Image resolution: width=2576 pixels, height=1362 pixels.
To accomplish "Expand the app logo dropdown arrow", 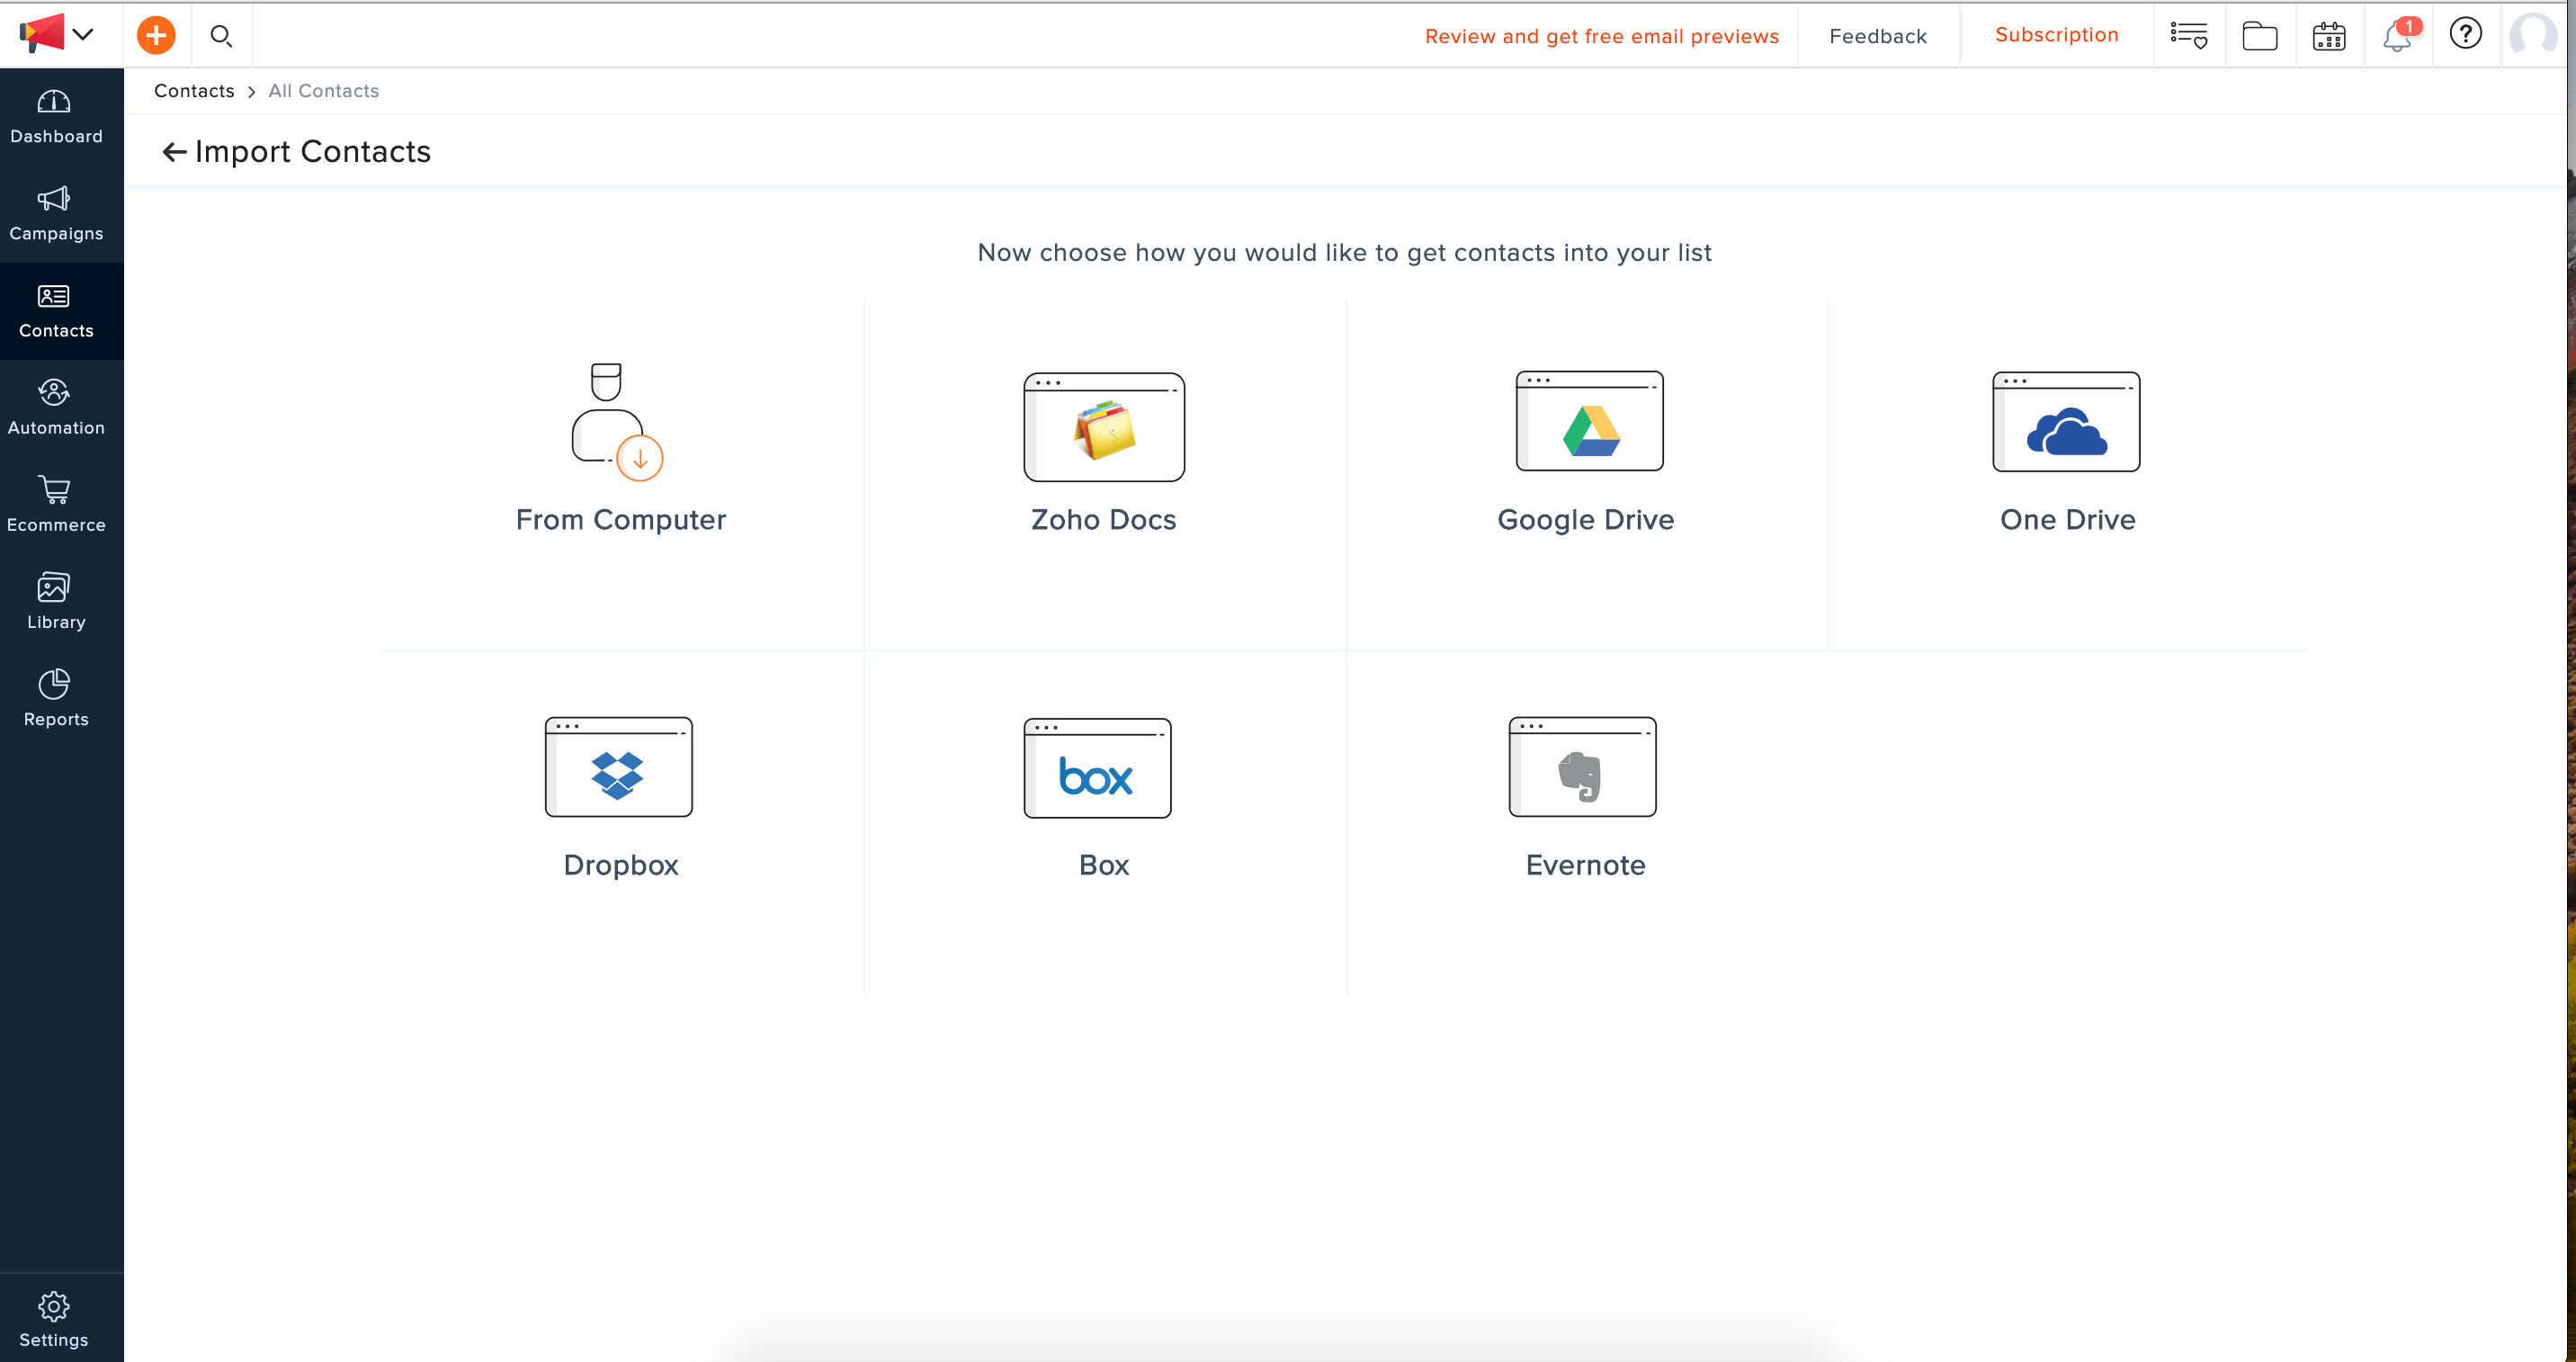I will pyautogui.click(x=84, y=35).
